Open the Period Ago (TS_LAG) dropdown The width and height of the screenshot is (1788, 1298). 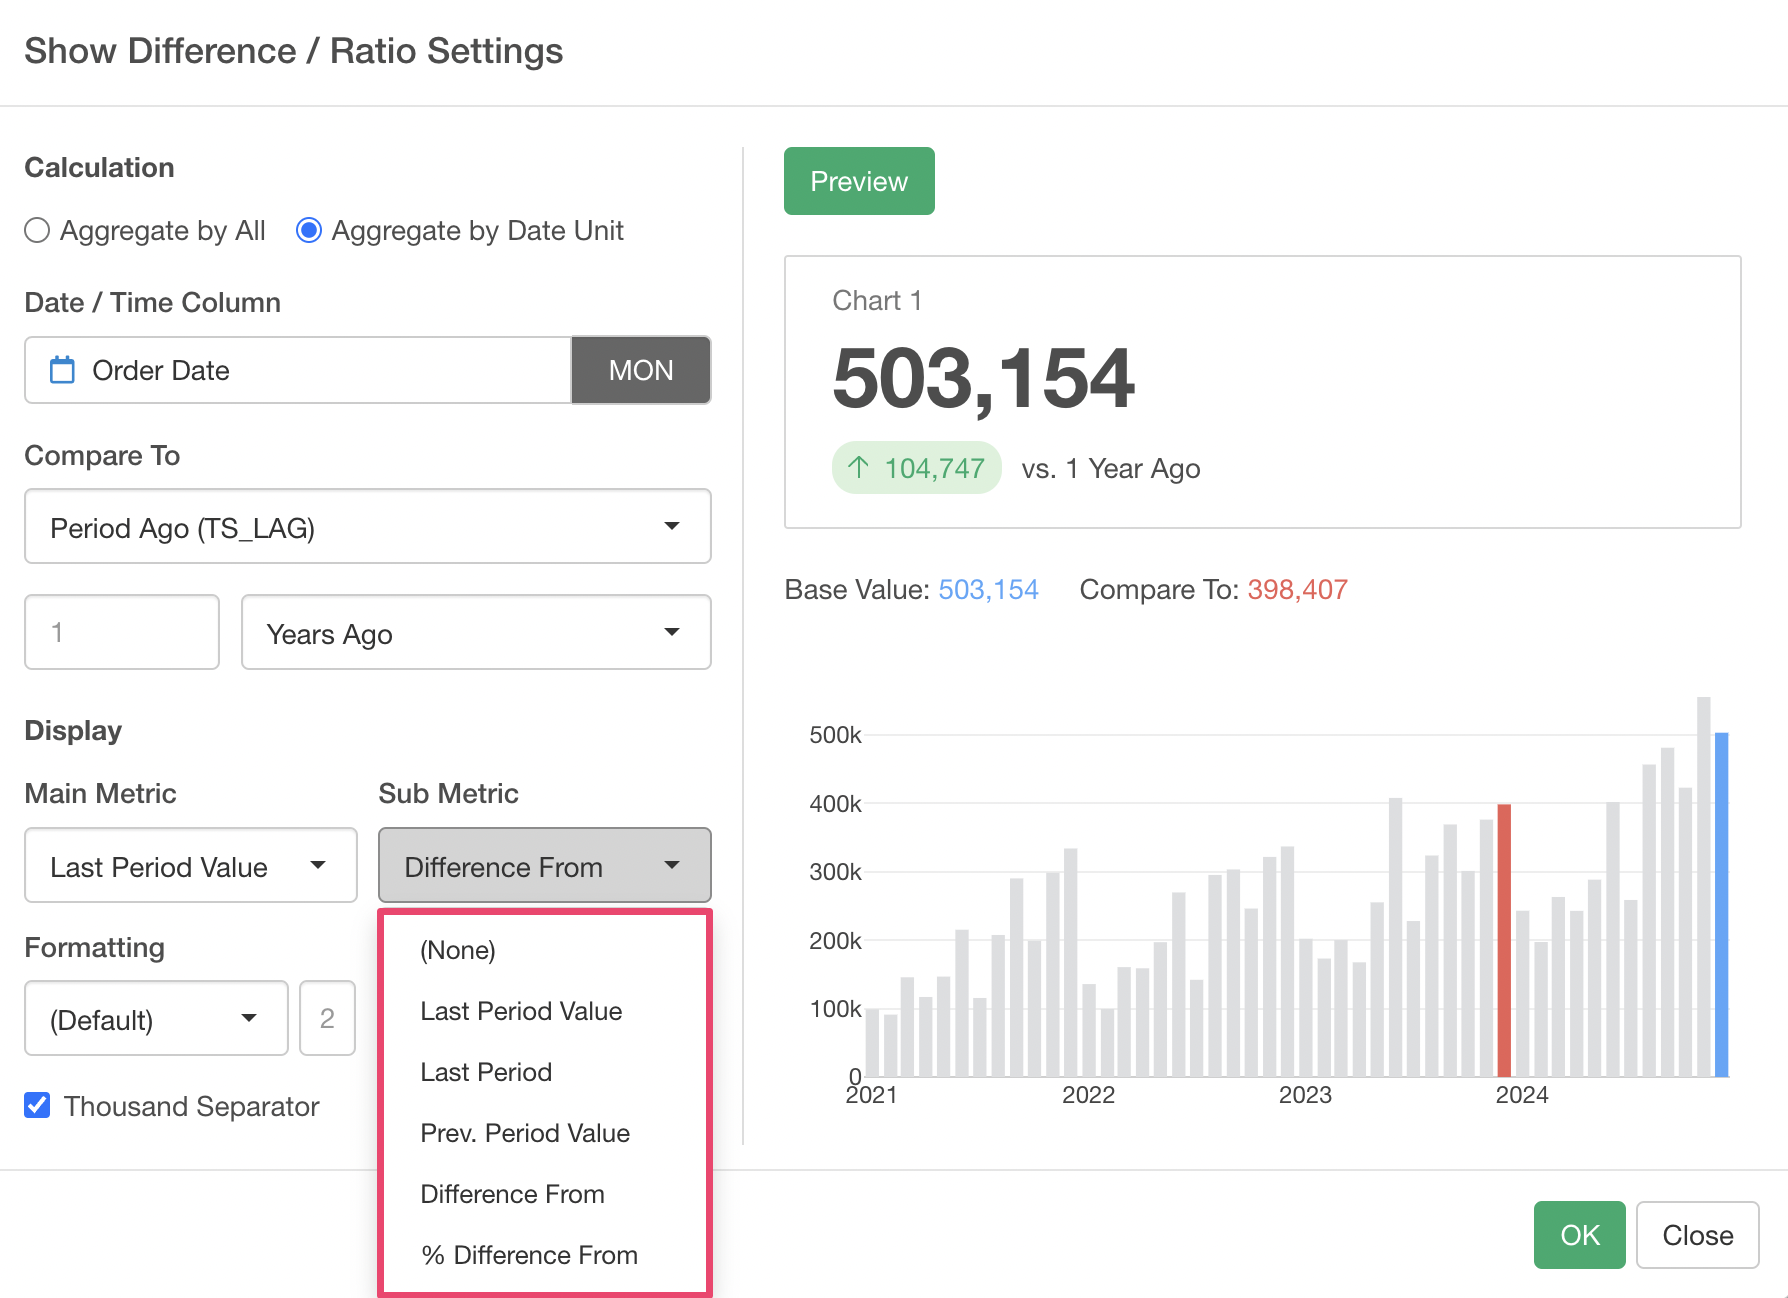367,527
